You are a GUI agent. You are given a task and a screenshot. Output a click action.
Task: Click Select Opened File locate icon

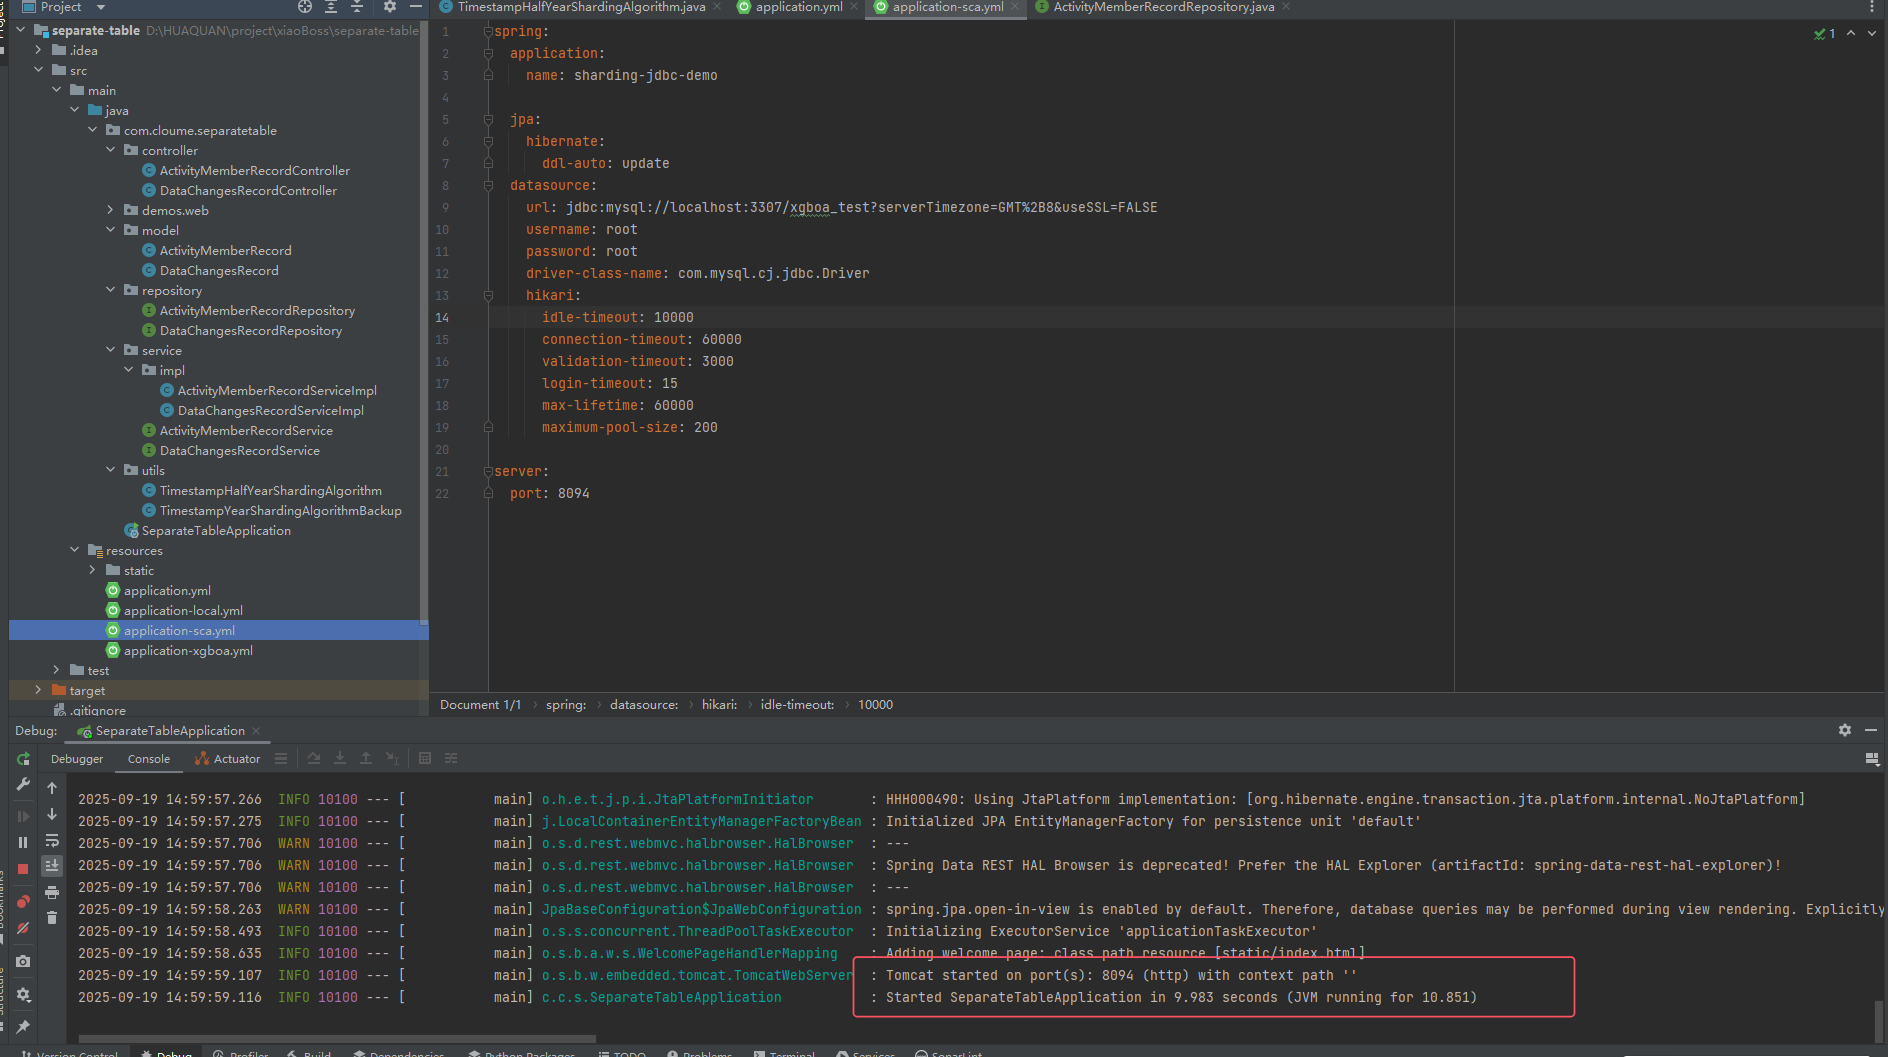(305, 7)
